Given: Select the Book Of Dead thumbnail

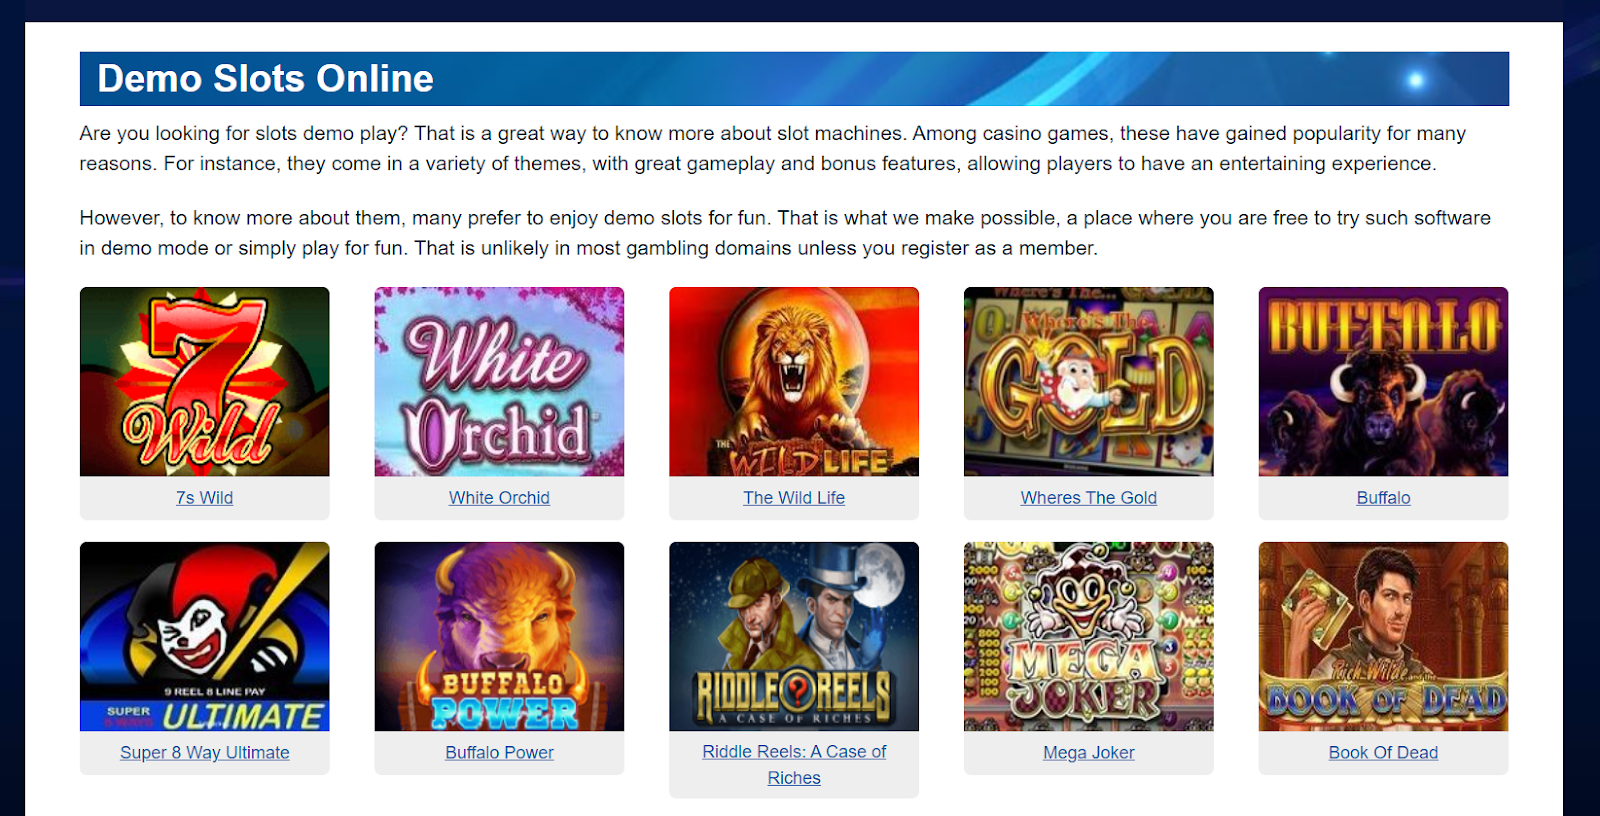Looking at the screenshot, I should (x=1383, y=636).
